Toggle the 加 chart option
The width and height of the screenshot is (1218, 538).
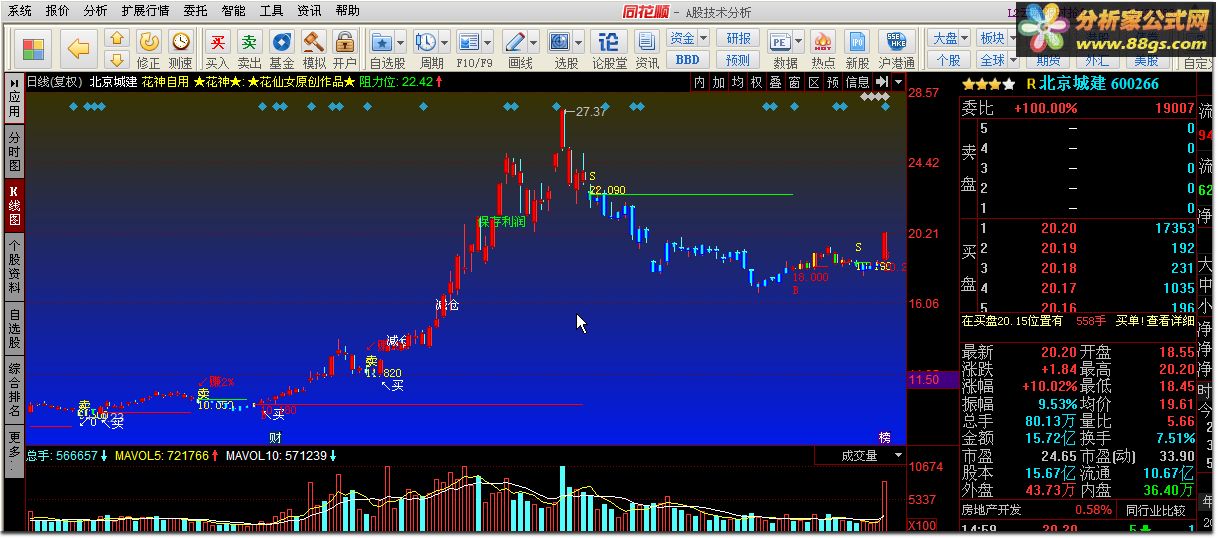click(718, 82)
